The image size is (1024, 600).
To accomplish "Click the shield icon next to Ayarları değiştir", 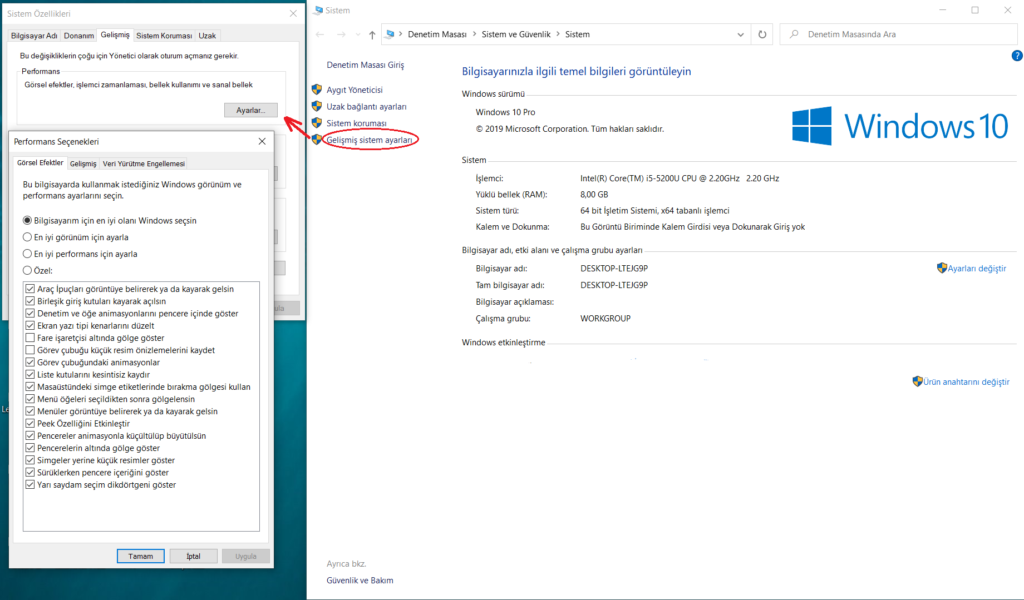I will click(941, 268).
